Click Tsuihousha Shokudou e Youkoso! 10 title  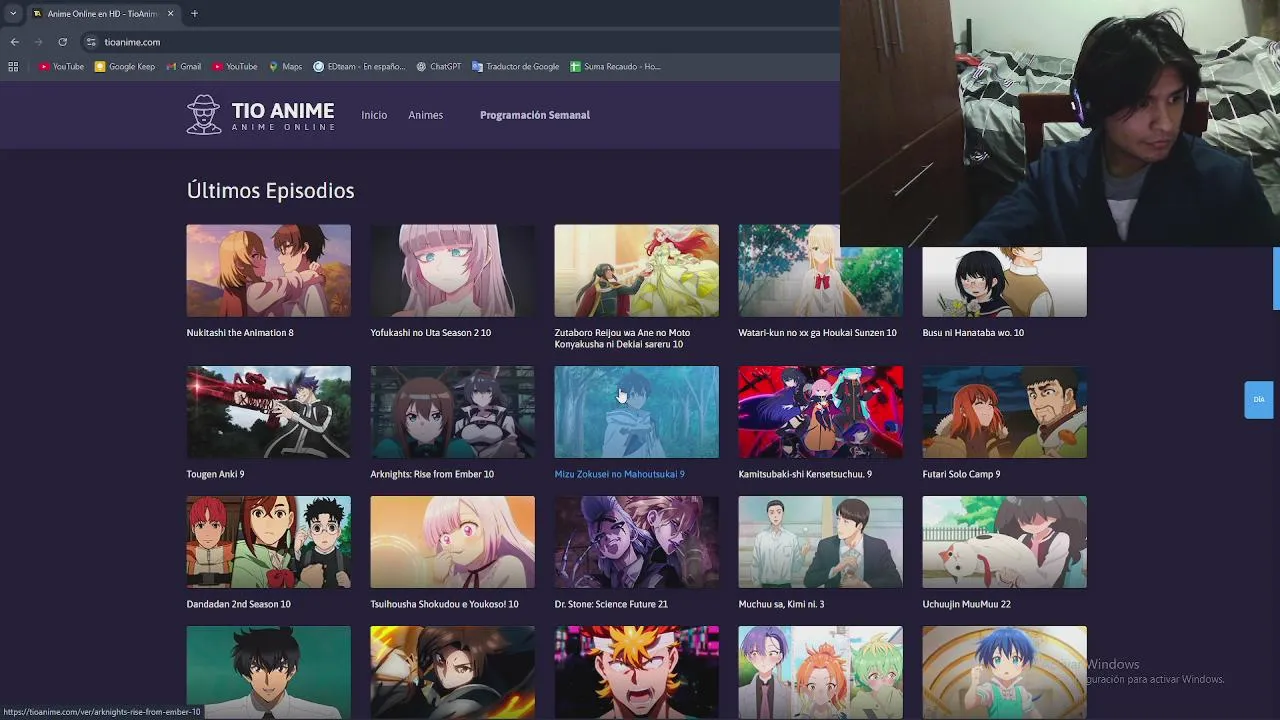444,604
